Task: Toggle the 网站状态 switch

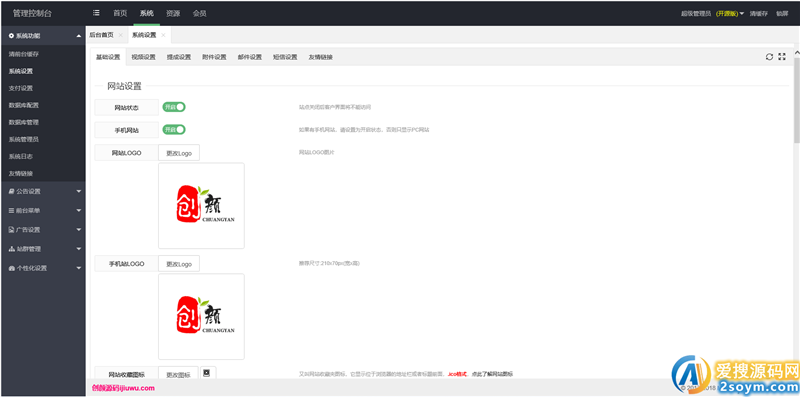Action: click(x=173, y=107)
